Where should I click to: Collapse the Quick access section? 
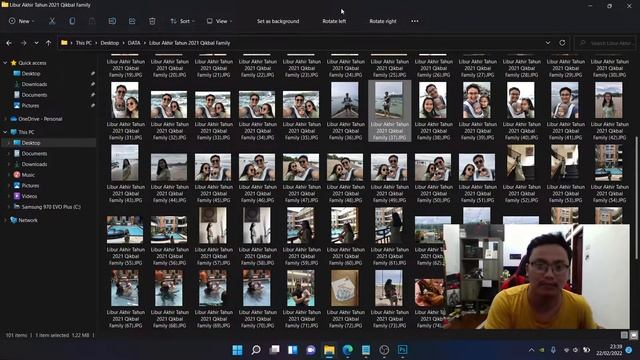coord(5,63)
